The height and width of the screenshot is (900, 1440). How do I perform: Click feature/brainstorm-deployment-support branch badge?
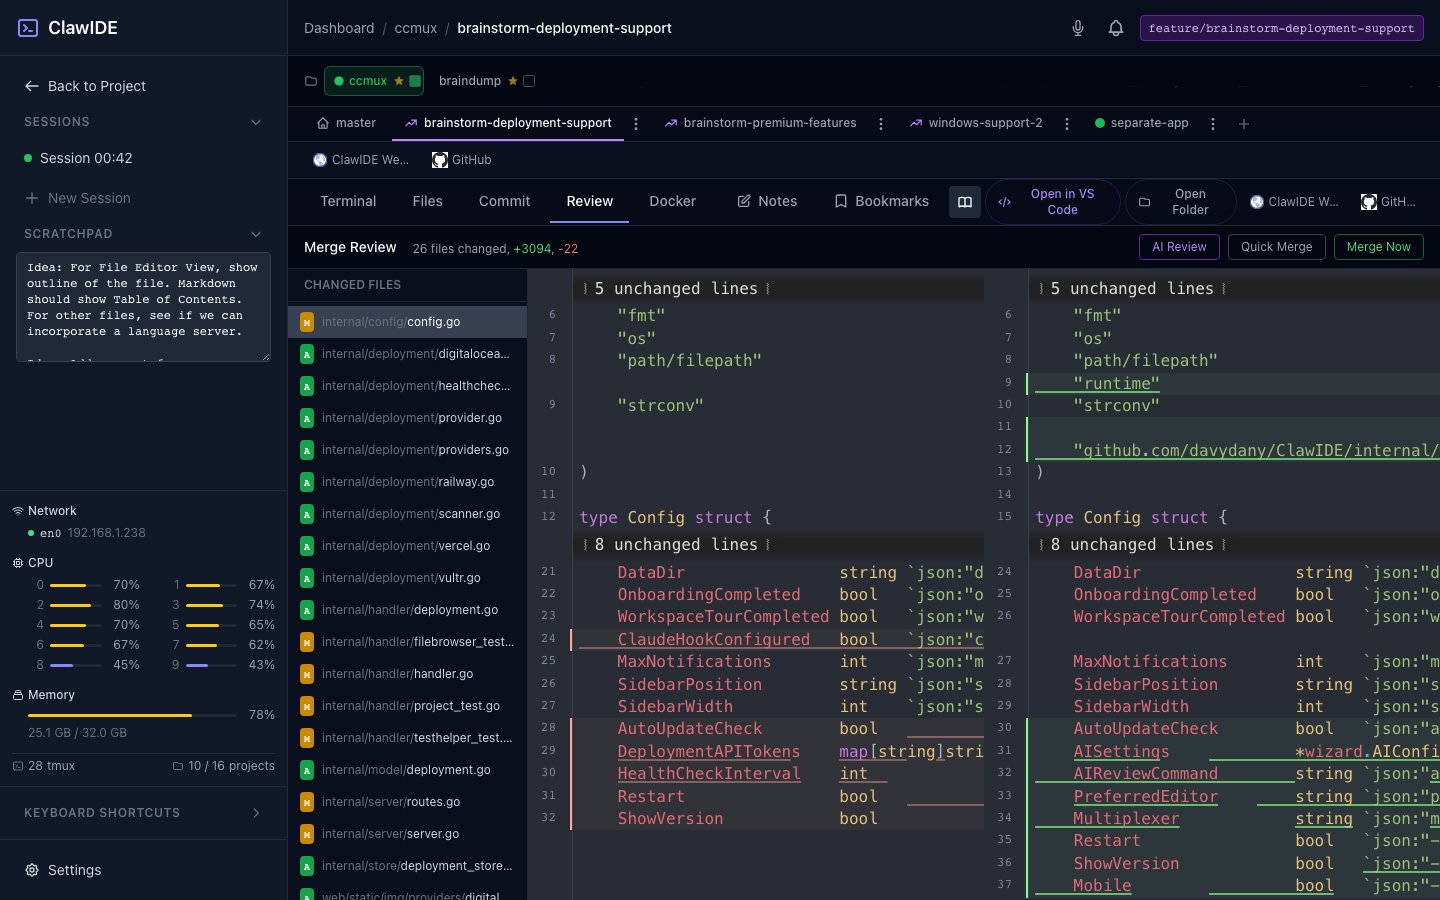1281,28
